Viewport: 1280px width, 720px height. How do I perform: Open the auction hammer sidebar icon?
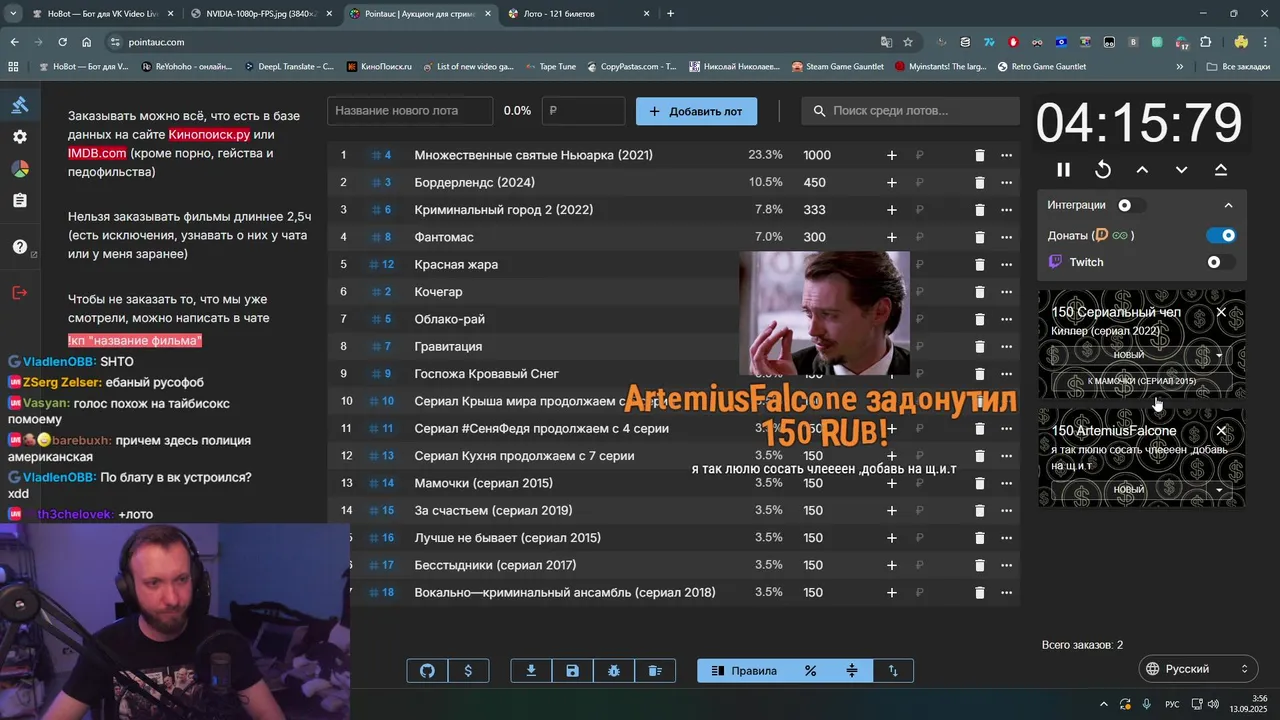20,105
